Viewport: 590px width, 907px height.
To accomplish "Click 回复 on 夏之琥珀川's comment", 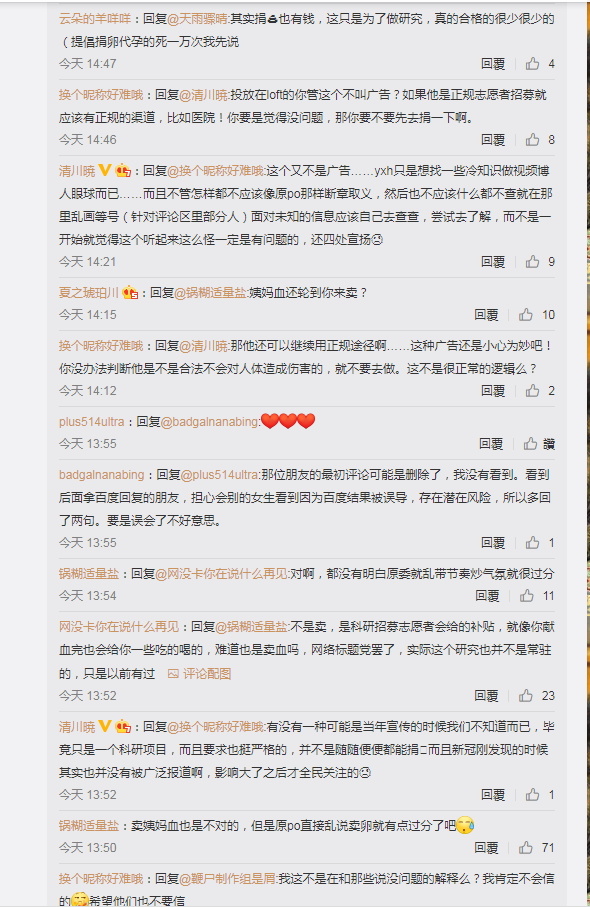I will point(486,315).
